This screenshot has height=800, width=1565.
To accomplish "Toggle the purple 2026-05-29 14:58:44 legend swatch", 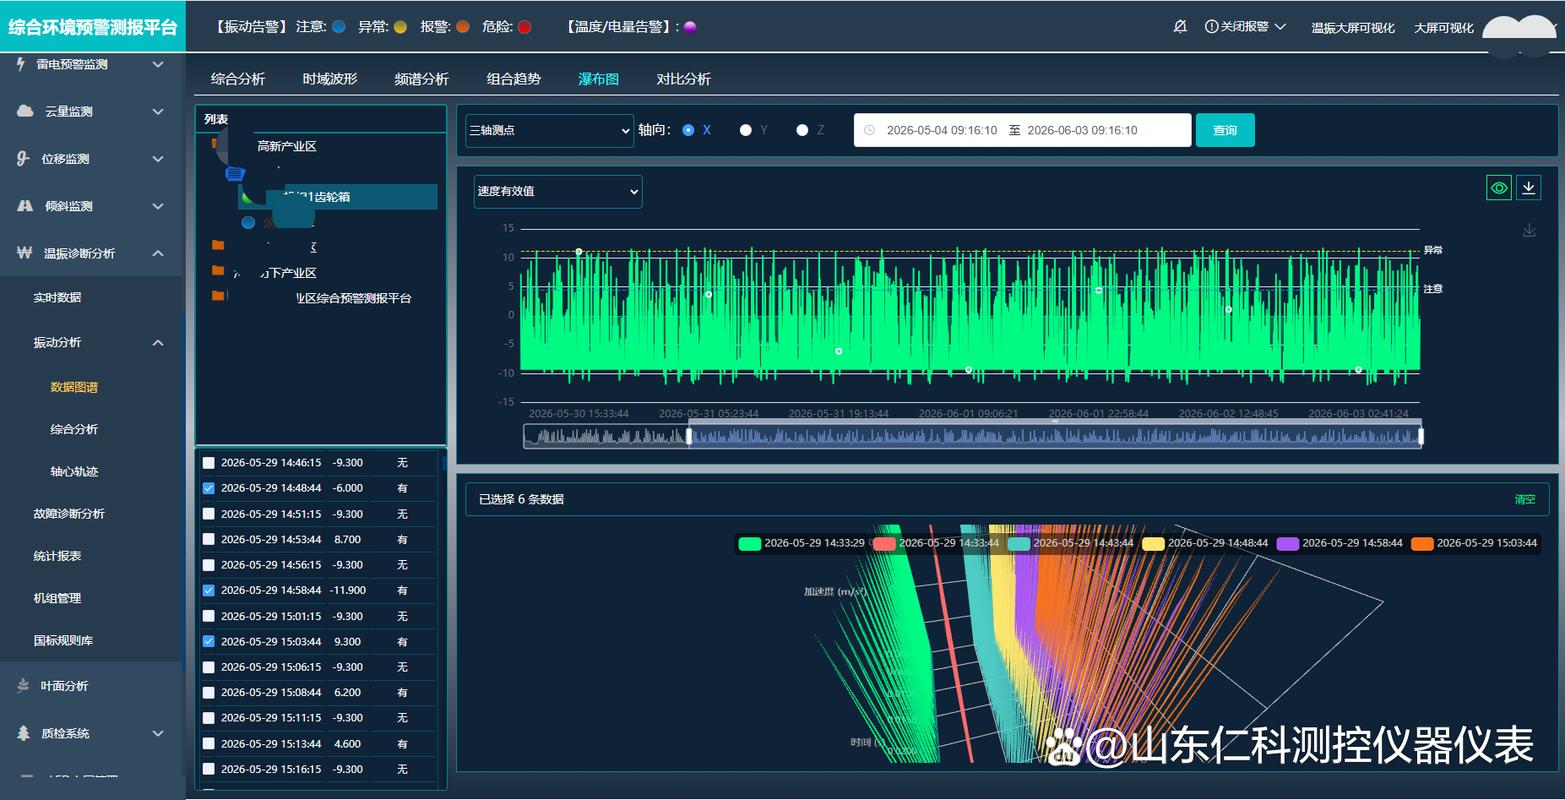I will [1288, 543].
